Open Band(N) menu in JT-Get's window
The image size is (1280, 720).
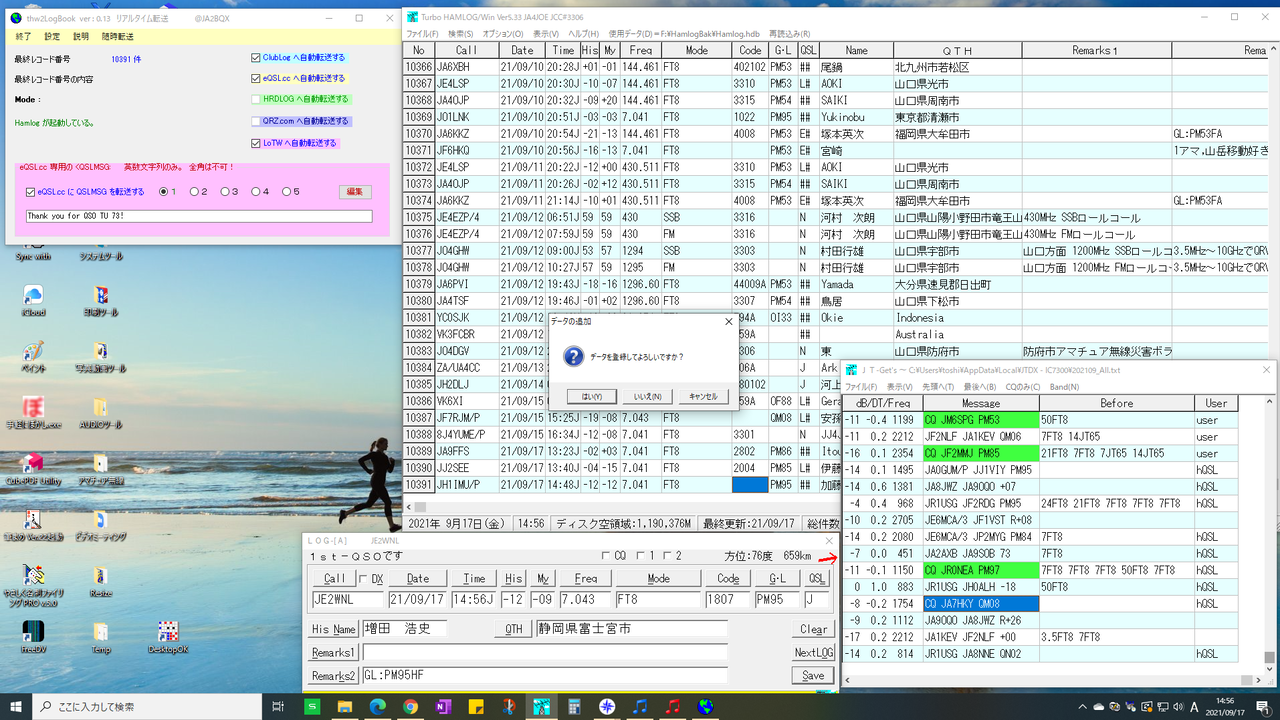(1064, 386)
